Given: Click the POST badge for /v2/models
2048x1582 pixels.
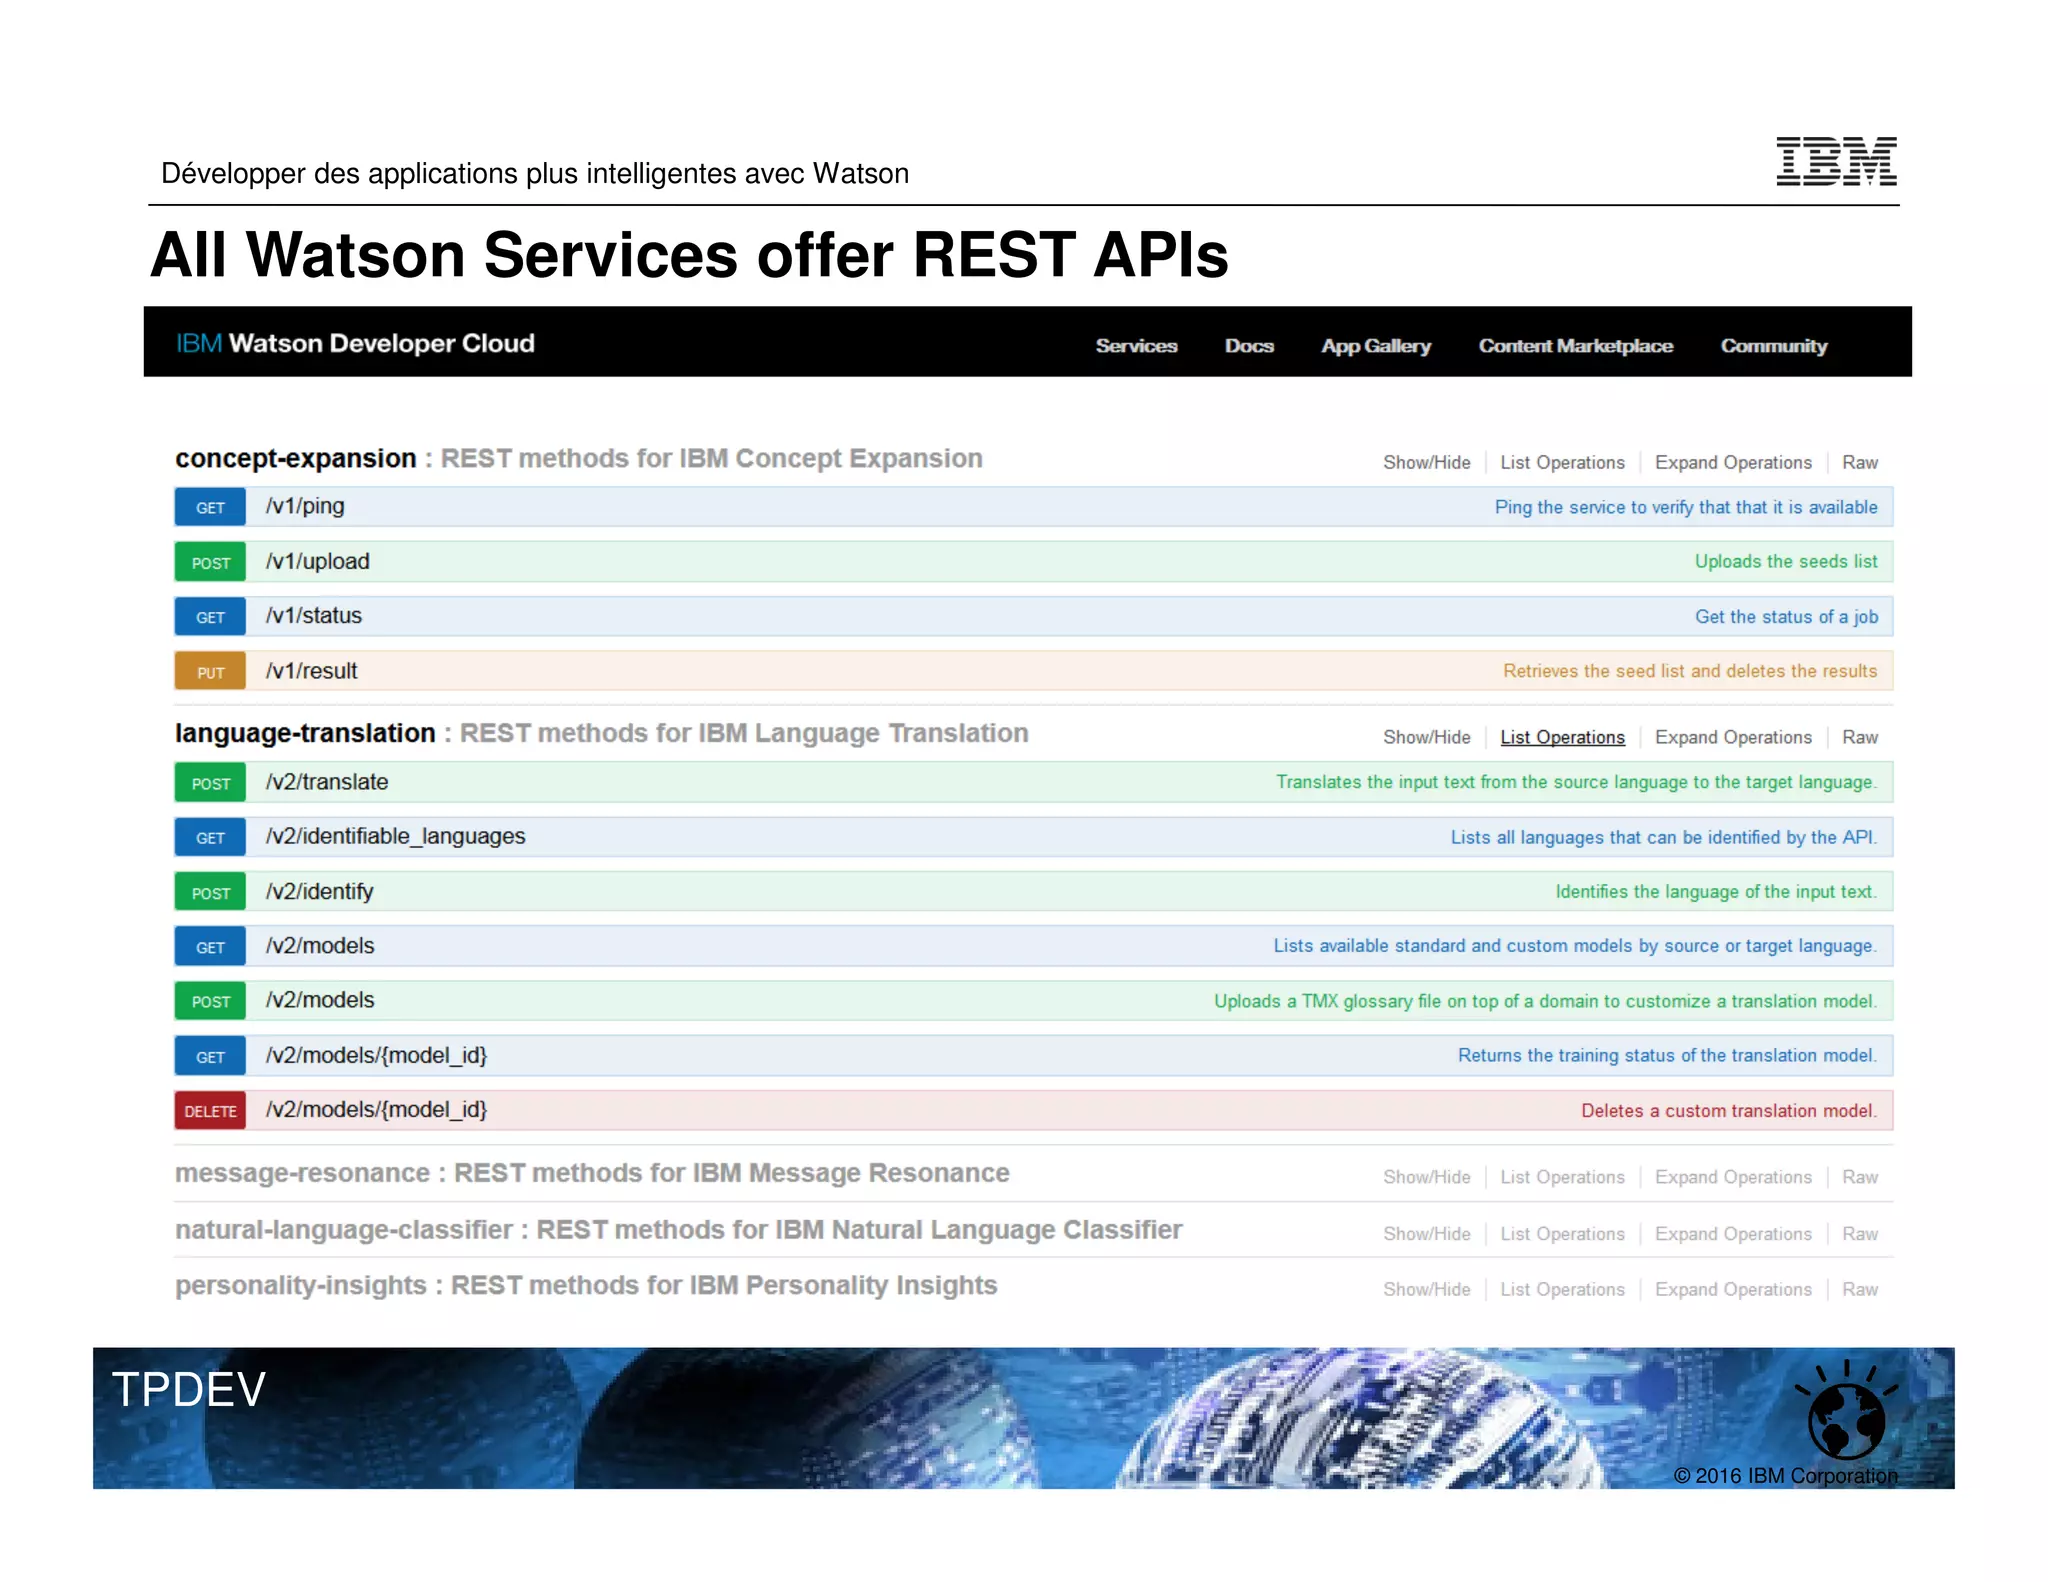Looking at the screenshot, I should click(x=210, y=1001).
